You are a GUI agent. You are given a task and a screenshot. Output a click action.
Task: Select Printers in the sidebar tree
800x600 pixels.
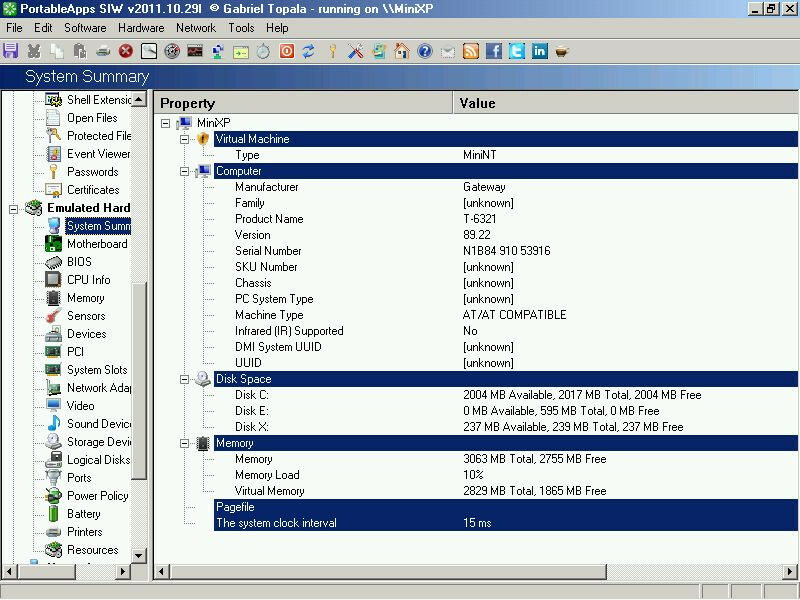click(84, 532)
